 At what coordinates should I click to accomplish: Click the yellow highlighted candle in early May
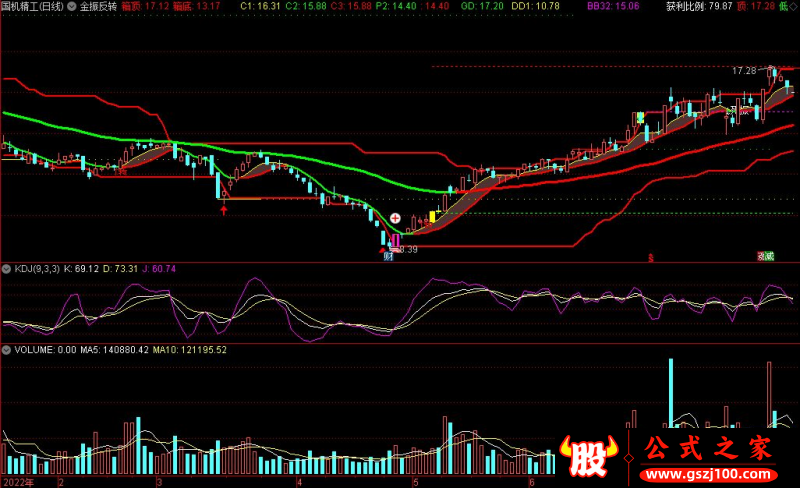pyautogui.click(x=432, y=216)
